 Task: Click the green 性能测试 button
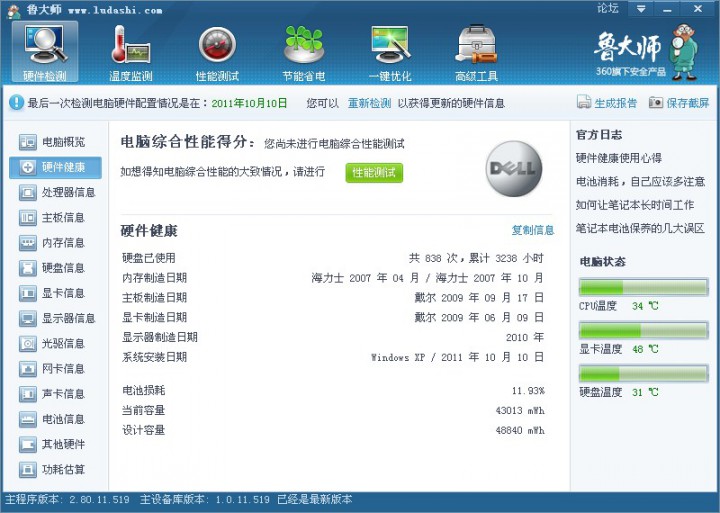[374, 172]
